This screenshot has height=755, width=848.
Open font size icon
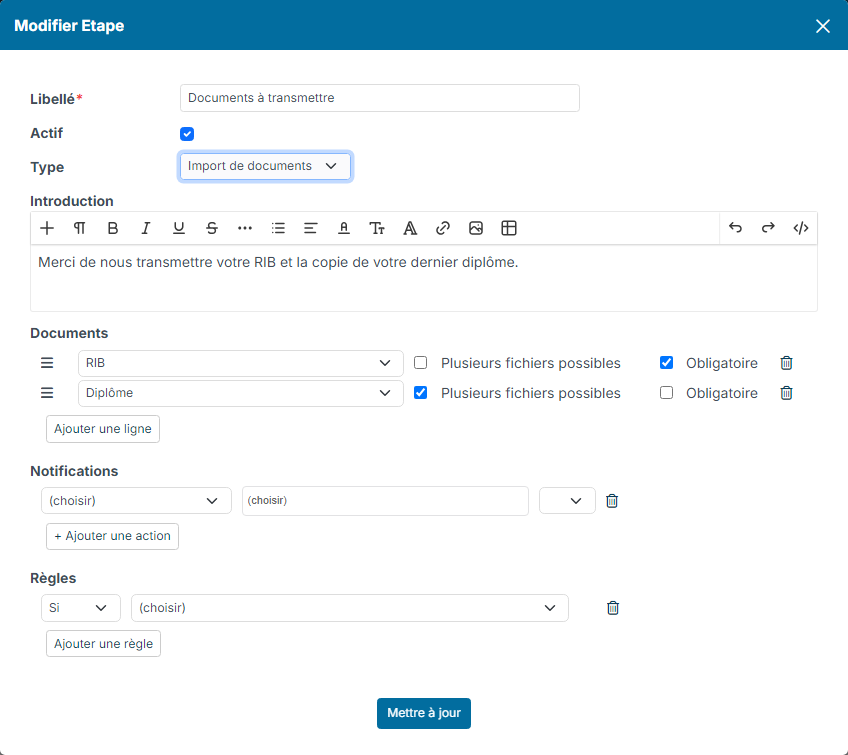click(377, 228)
